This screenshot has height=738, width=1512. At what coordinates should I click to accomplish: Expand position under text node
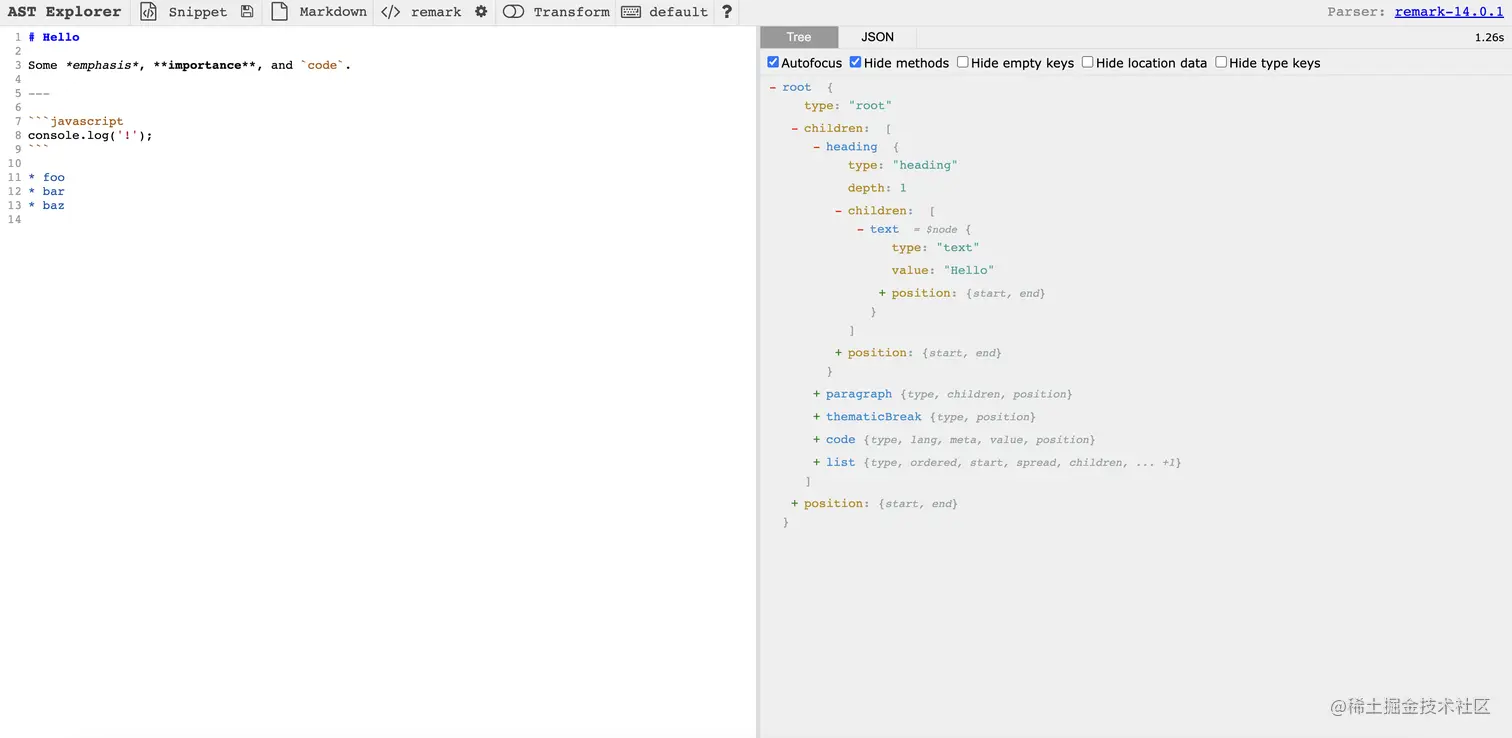click(x=883, y=293)
